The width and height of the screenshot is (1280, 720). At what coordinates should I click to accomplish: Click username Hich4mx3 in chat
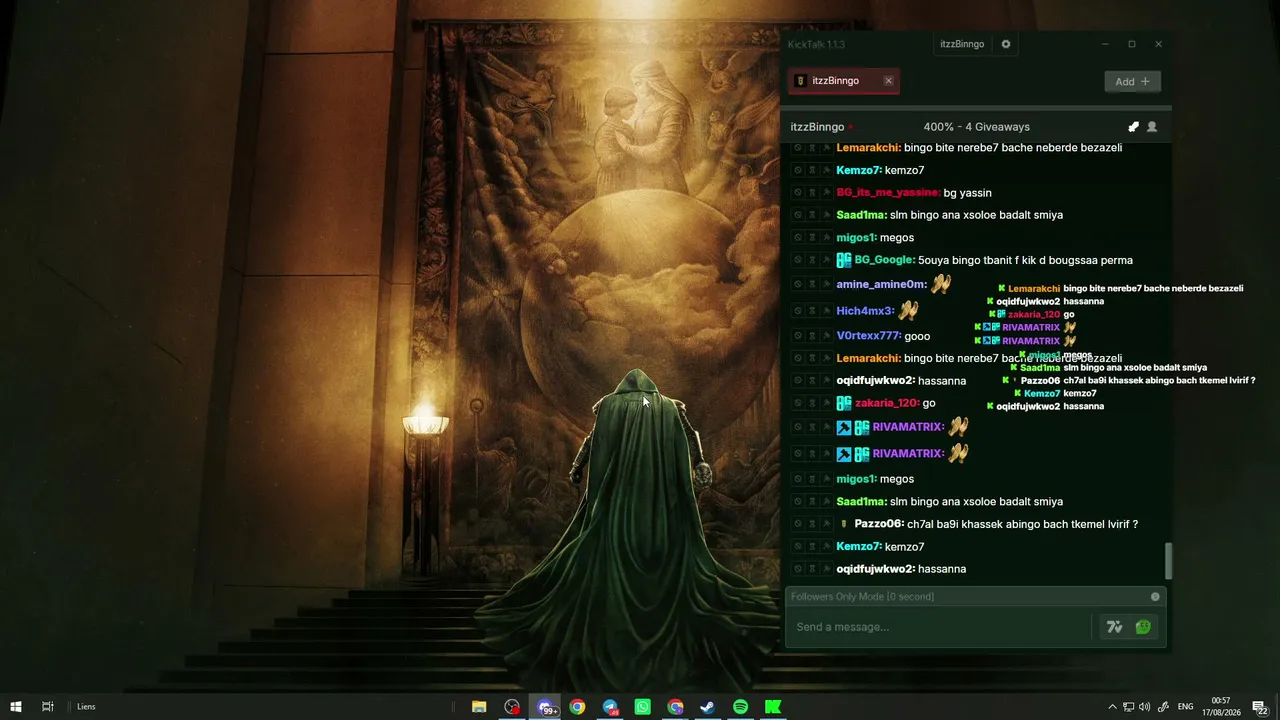(x=865, y=311)
